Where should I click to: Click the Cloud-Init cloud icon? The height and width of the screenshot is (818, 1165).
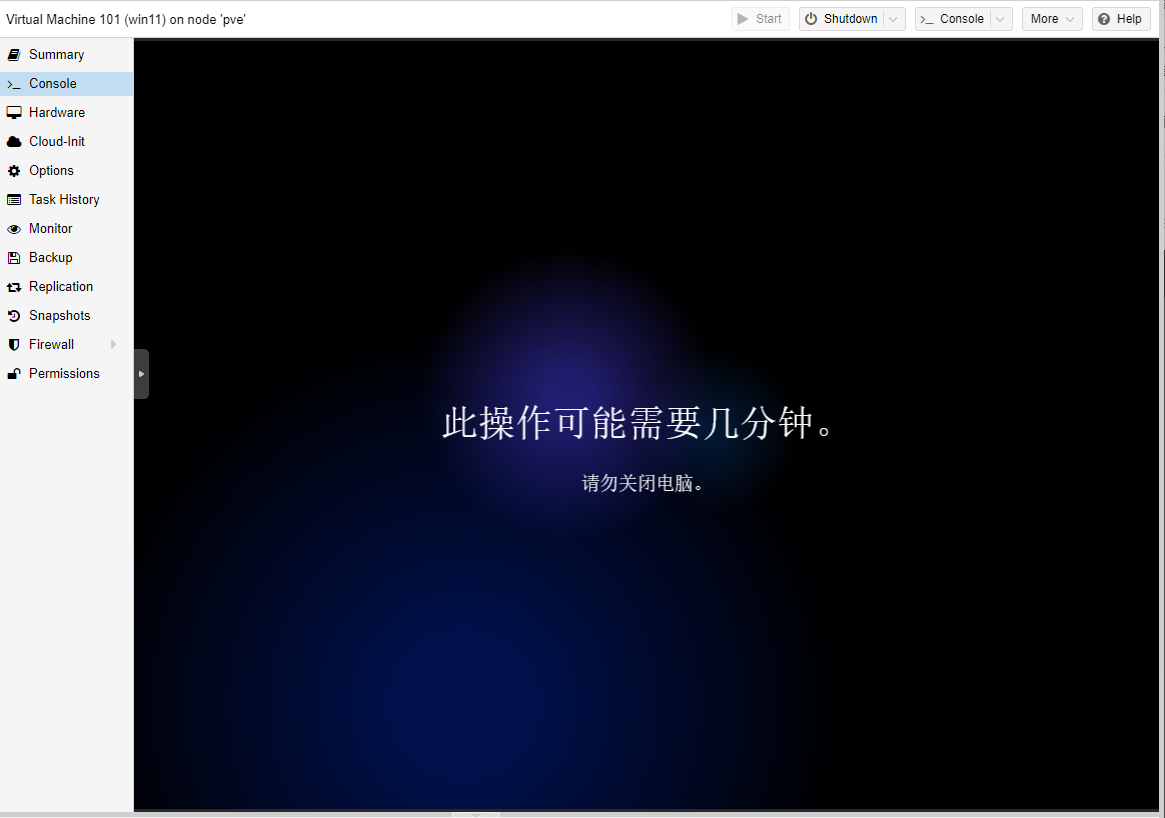coord(14,142)
